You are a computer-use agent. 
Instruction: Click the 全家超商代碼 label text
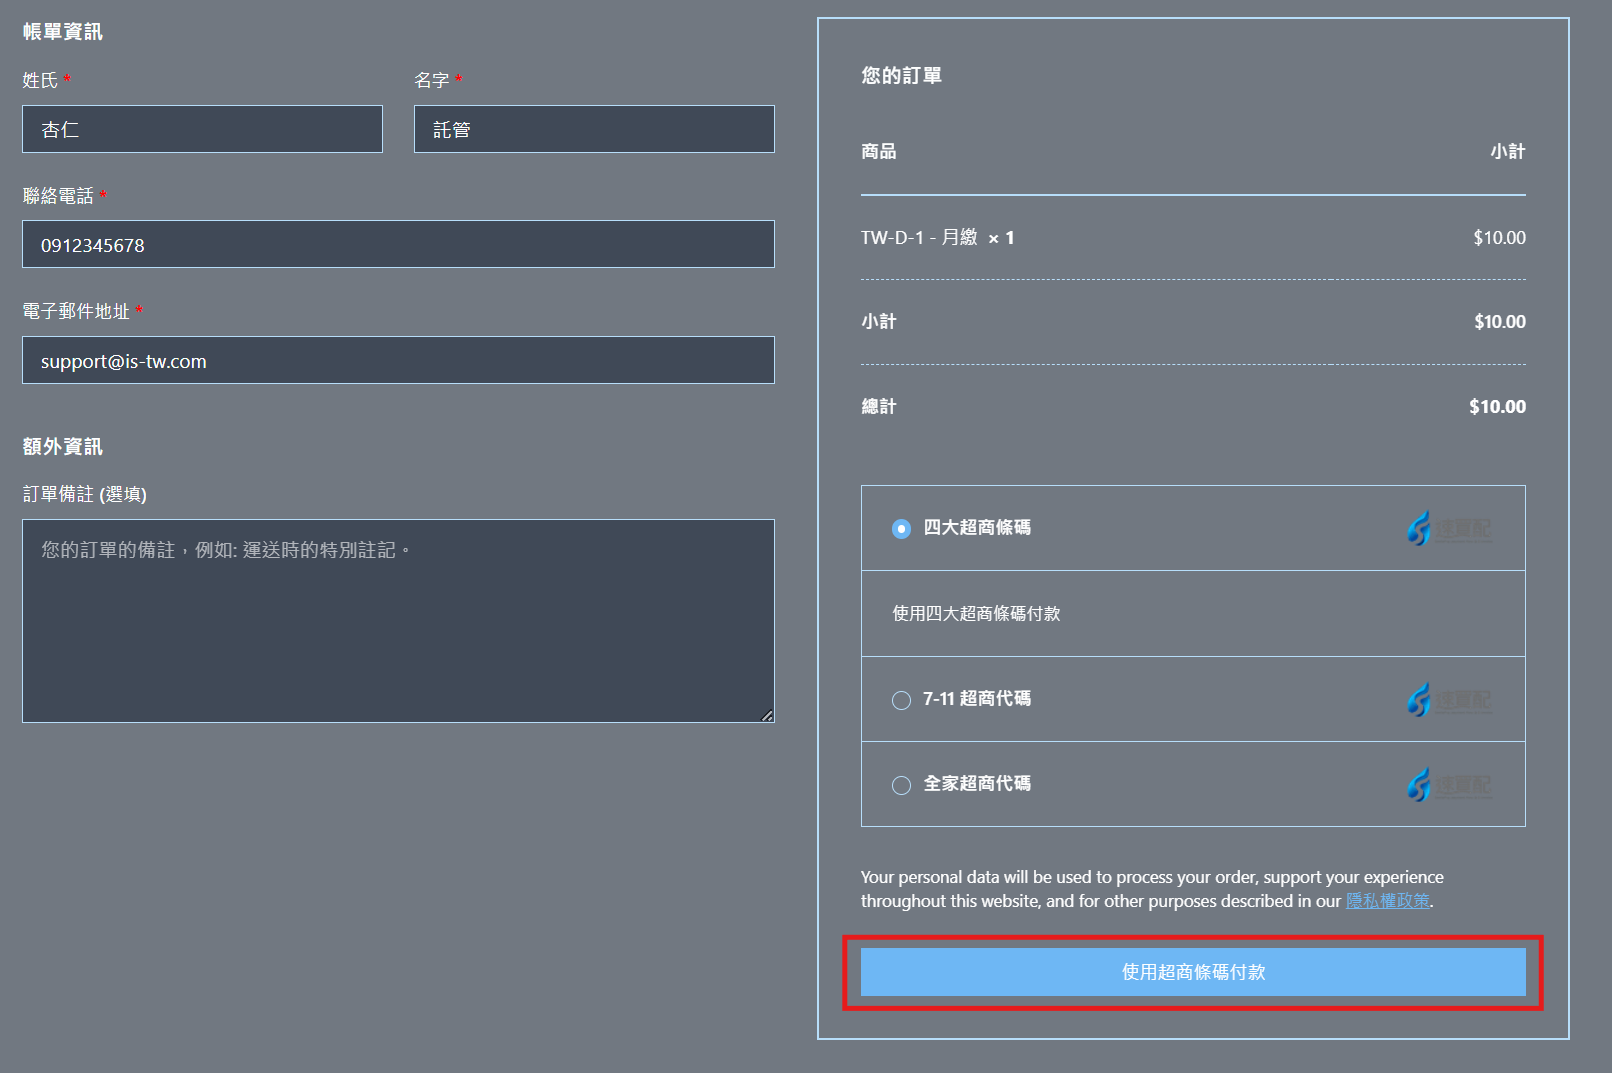[x=976, y=784]
